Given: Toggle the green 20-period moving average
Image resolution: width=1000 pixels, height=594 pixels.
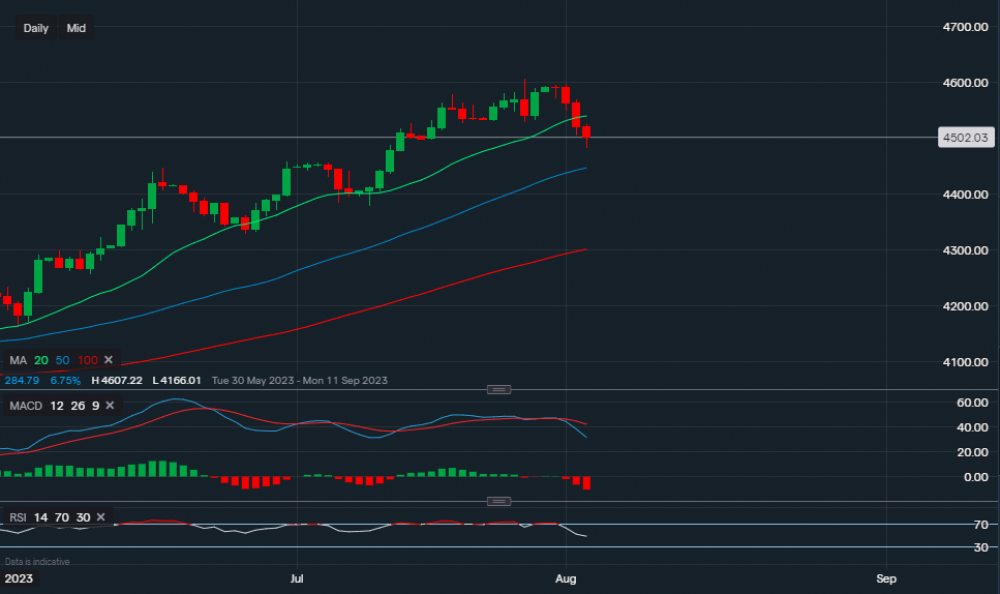Looking at the screenshot, I should point(40,360).
